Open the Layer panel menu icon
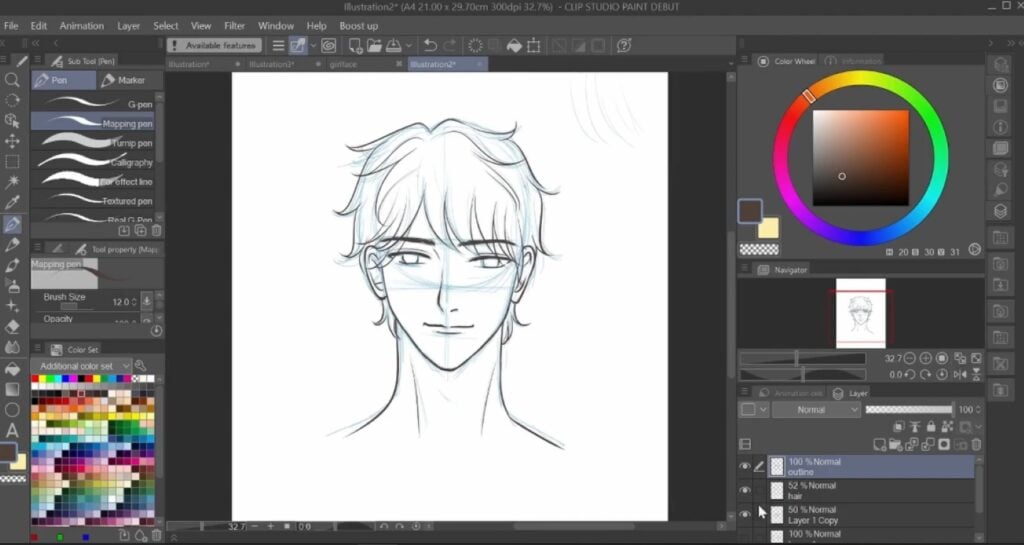 coord(744,393)
